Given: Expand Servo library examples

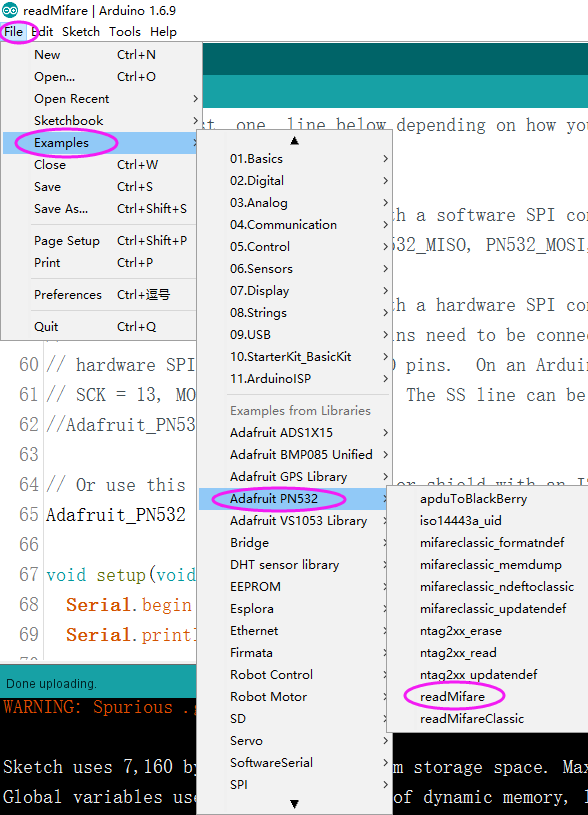Looking at the screenshot, I should pos(294,741).
